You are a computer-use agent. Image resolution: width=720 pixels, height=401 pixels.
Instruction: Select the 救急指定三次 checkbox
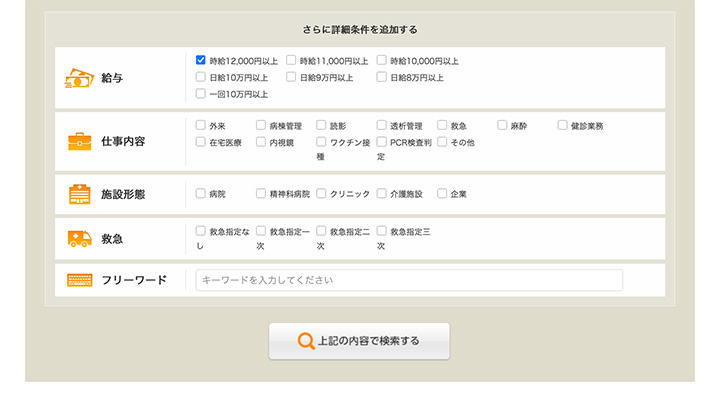point(382,231)
